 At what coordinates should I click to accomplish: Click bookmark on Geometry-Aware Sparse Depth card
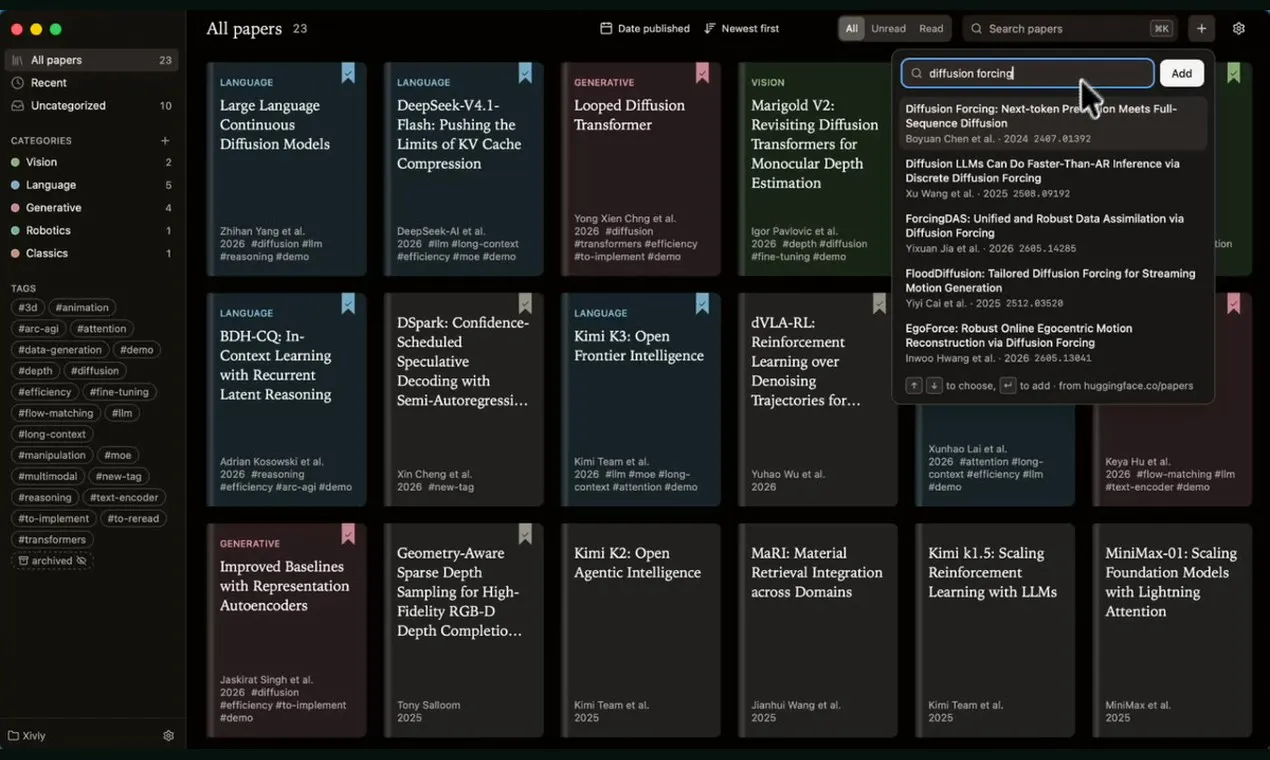click(525, 535)
